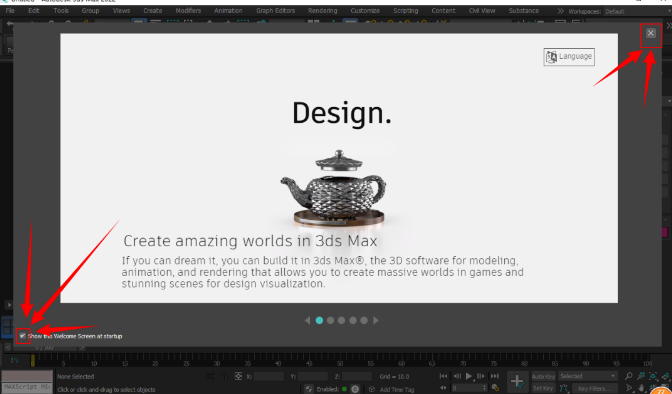Click Add Time Tag
This screenshot has height=394, width=672.
pos(397,389)
